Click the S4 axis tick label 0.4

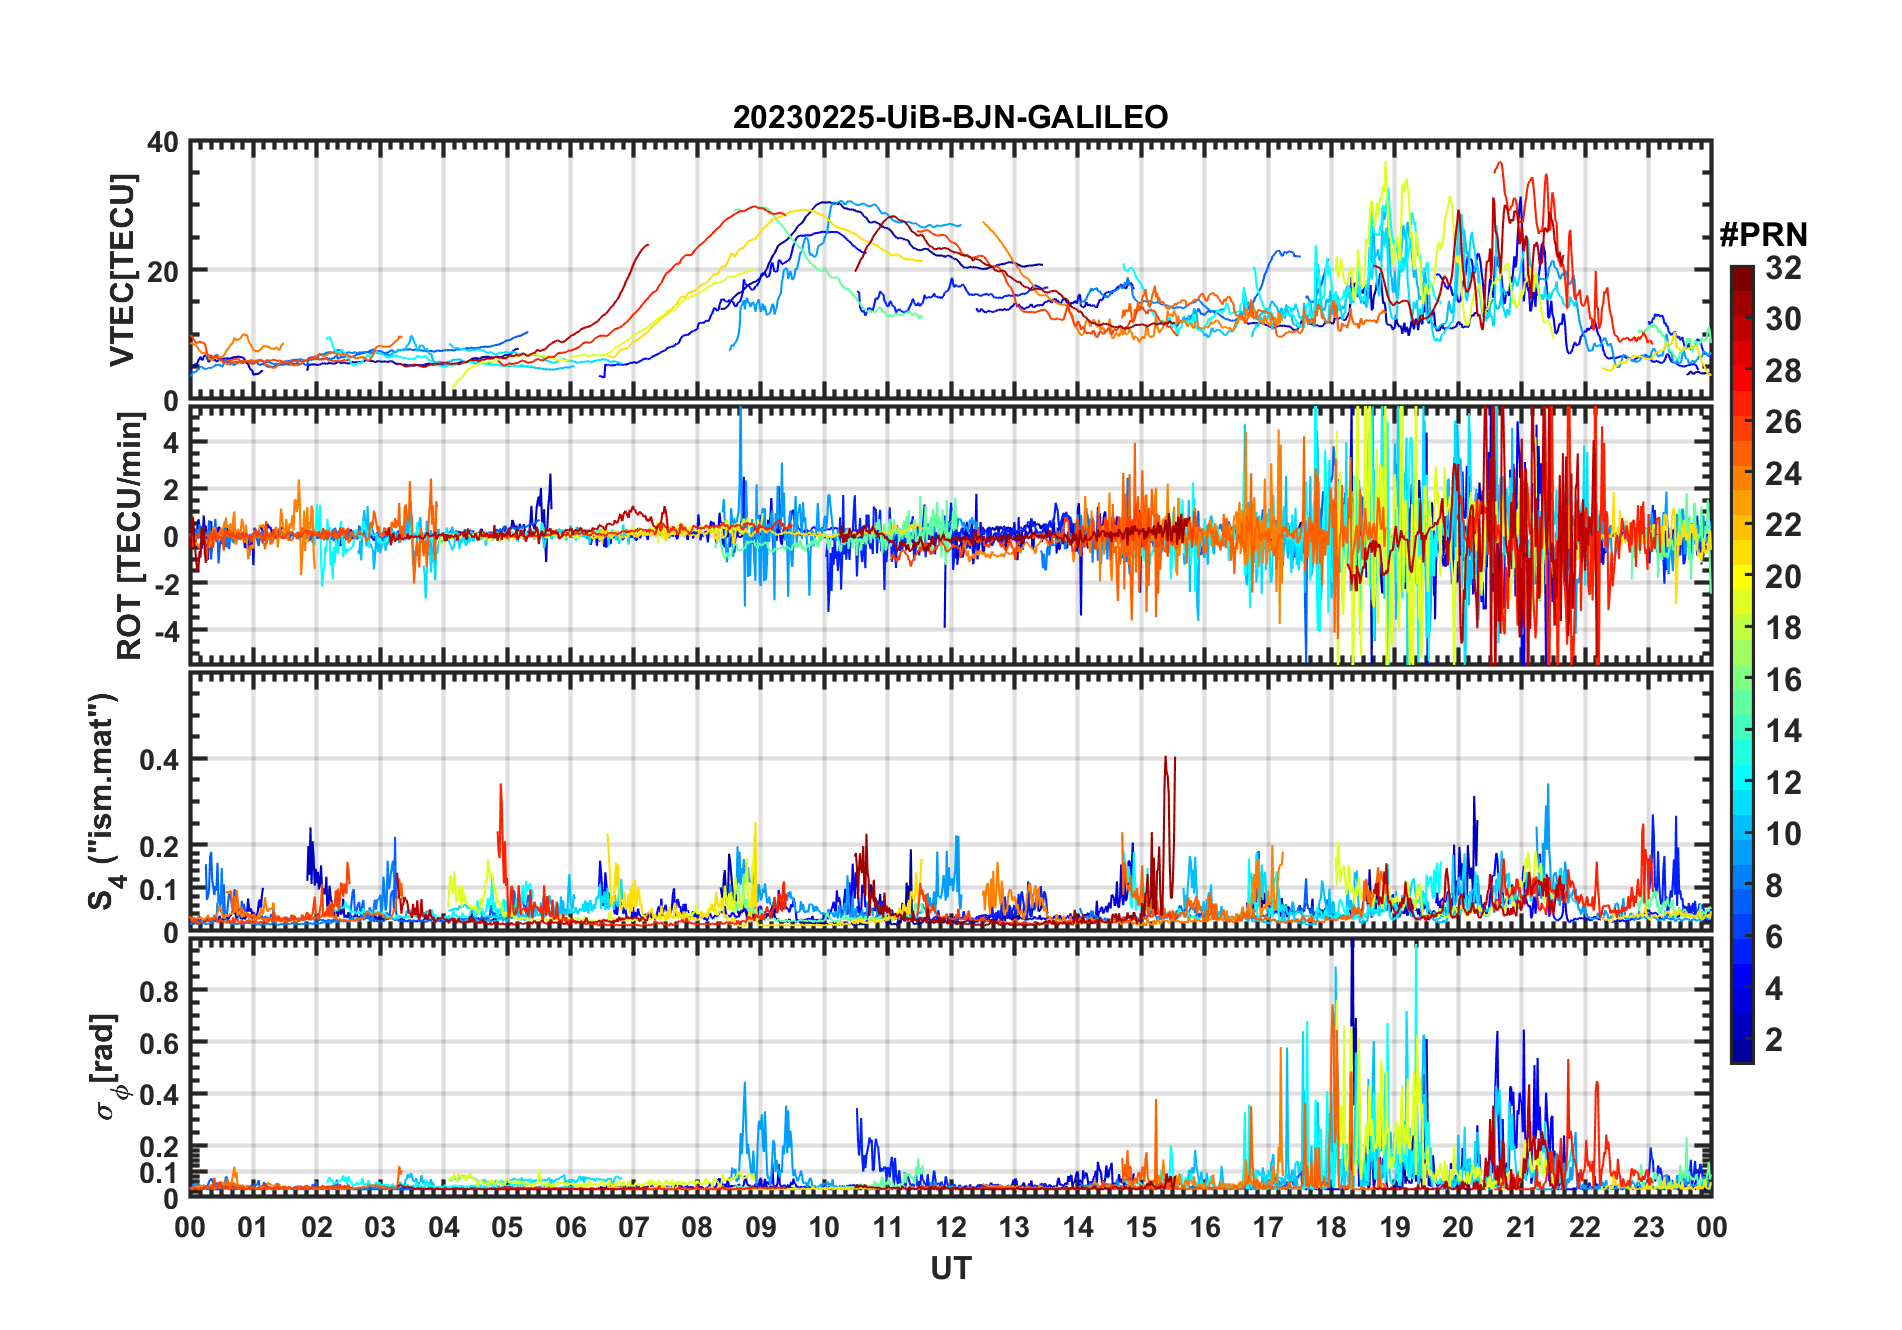pos(159,760)
